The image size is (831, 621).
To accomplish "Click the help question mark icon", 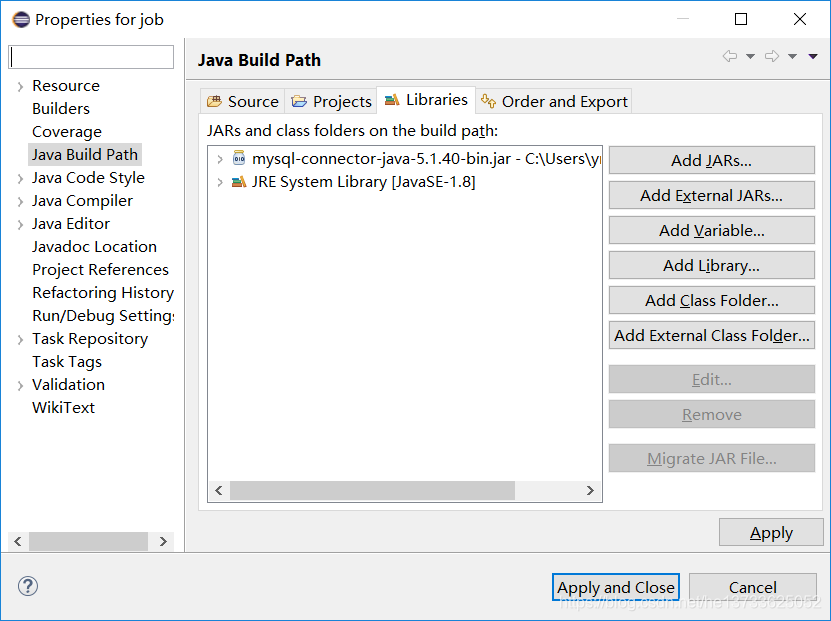I will [x=28, y=586].
